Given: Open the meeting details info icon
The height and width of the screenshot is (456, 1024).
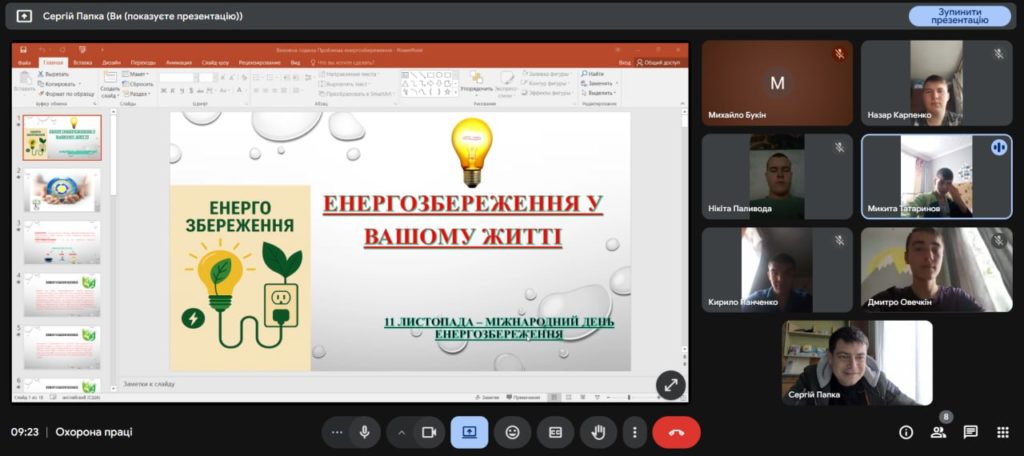Looking at the screenshot, I should [906, 432].
